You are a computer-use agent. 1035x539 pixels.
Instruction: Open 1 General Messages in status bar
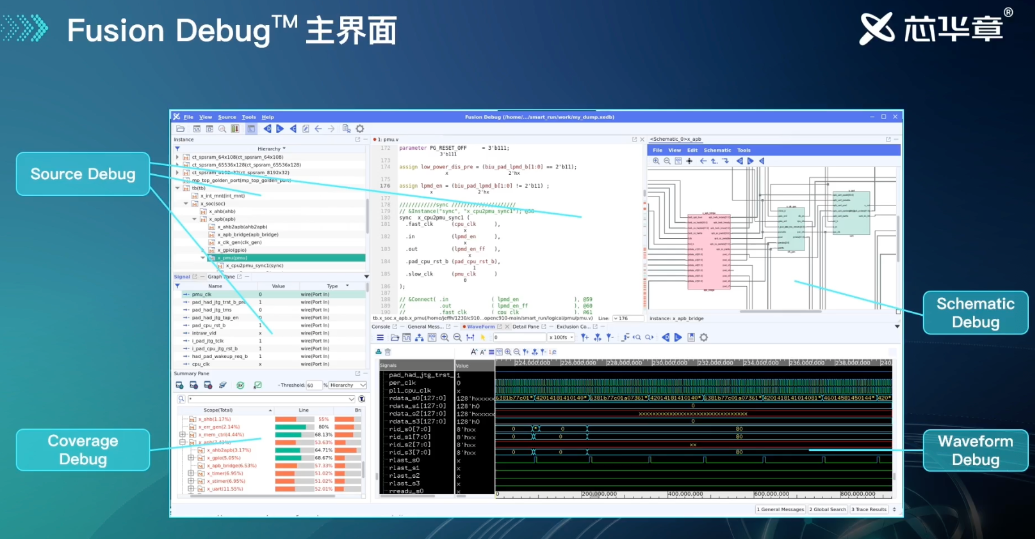[780, 509]
